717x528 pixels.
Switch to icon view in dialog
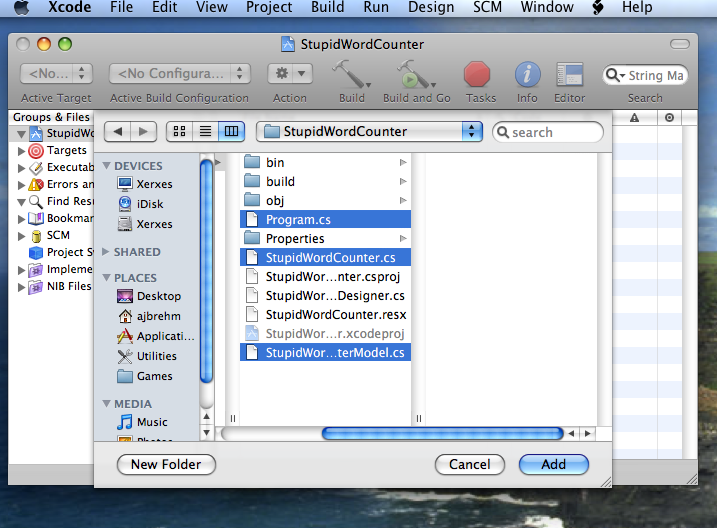[180, 132]
